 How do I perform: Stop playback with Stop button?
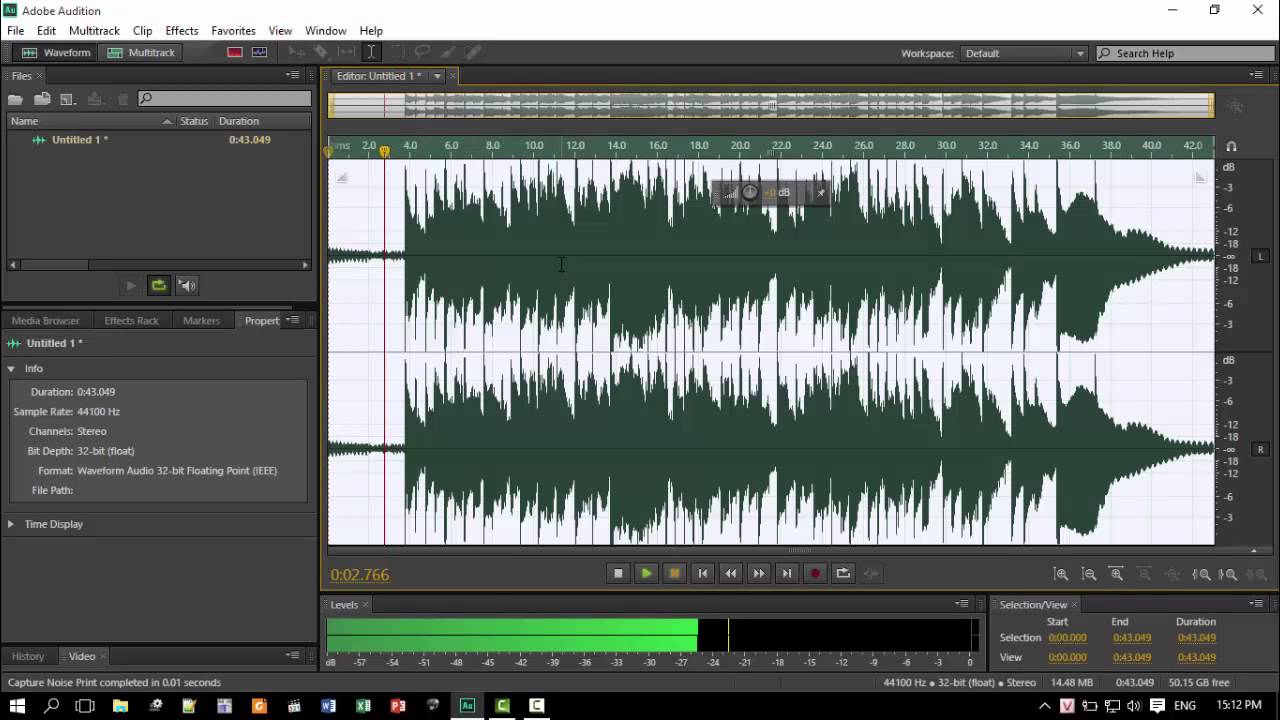(x=618, y=573)
